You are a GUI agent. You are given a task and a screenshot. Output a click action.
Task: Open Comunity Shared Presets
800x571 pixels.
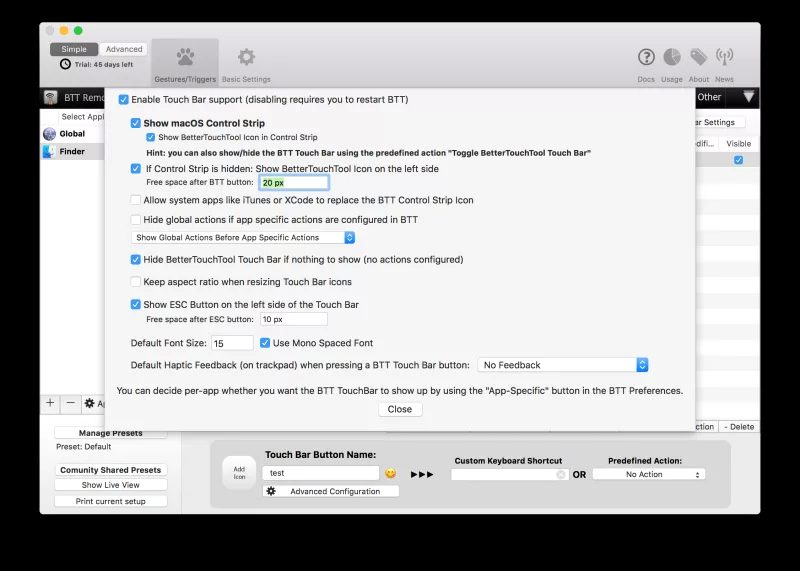[x=111, y=470]
